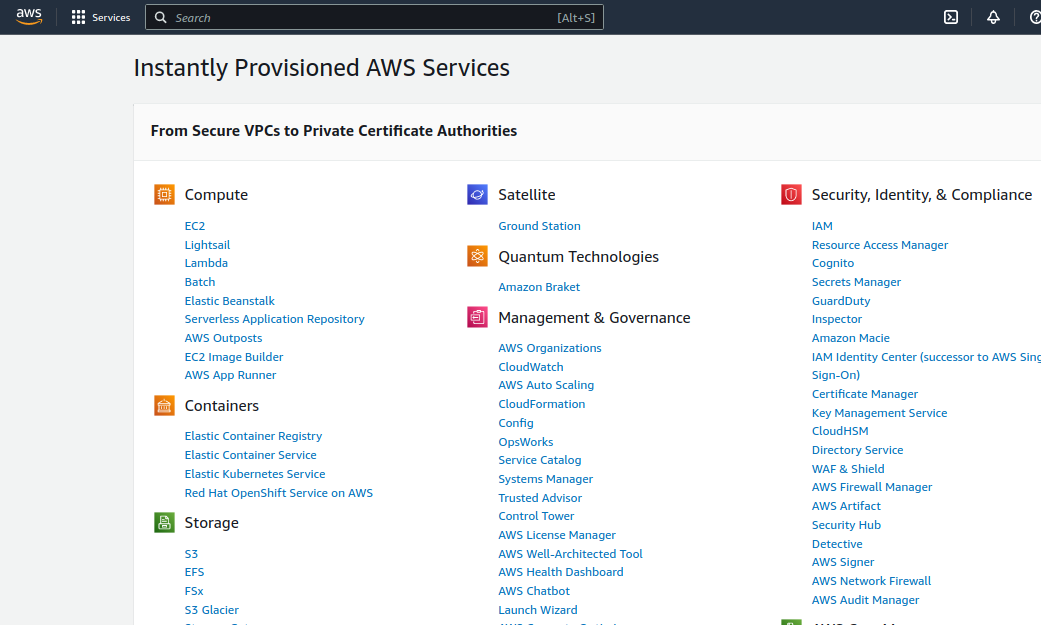The image size is (1041, 625).
Task: Open the Services menu label
Action: coord(111,17)
